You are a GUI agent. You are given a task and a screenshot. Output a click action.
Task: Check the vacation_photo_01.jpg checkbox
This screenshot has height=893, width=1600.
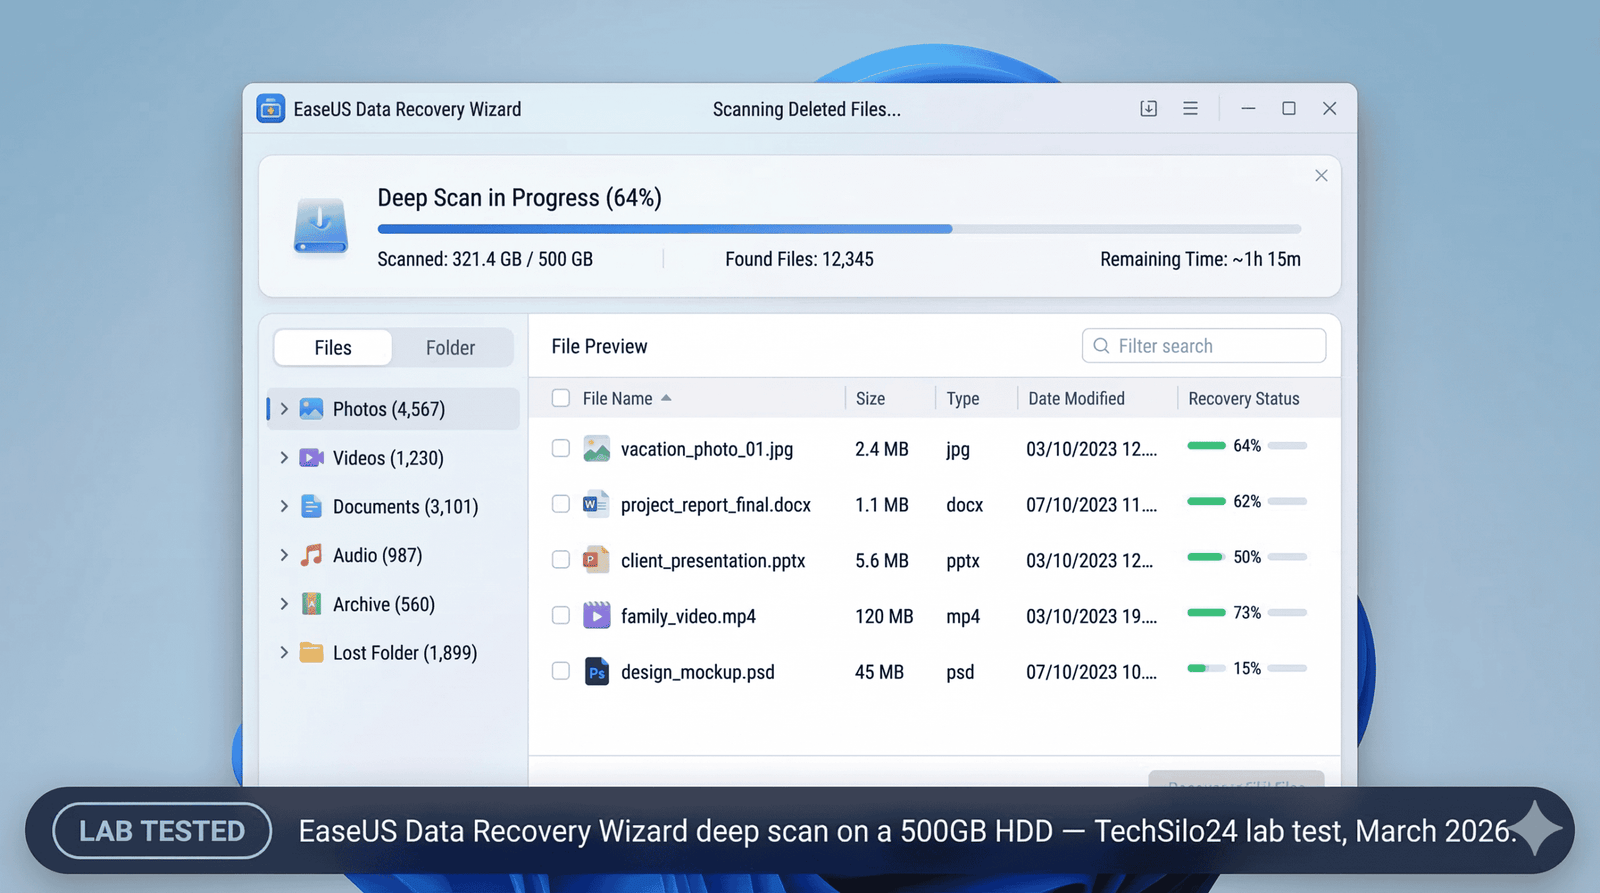click(561, 448)
